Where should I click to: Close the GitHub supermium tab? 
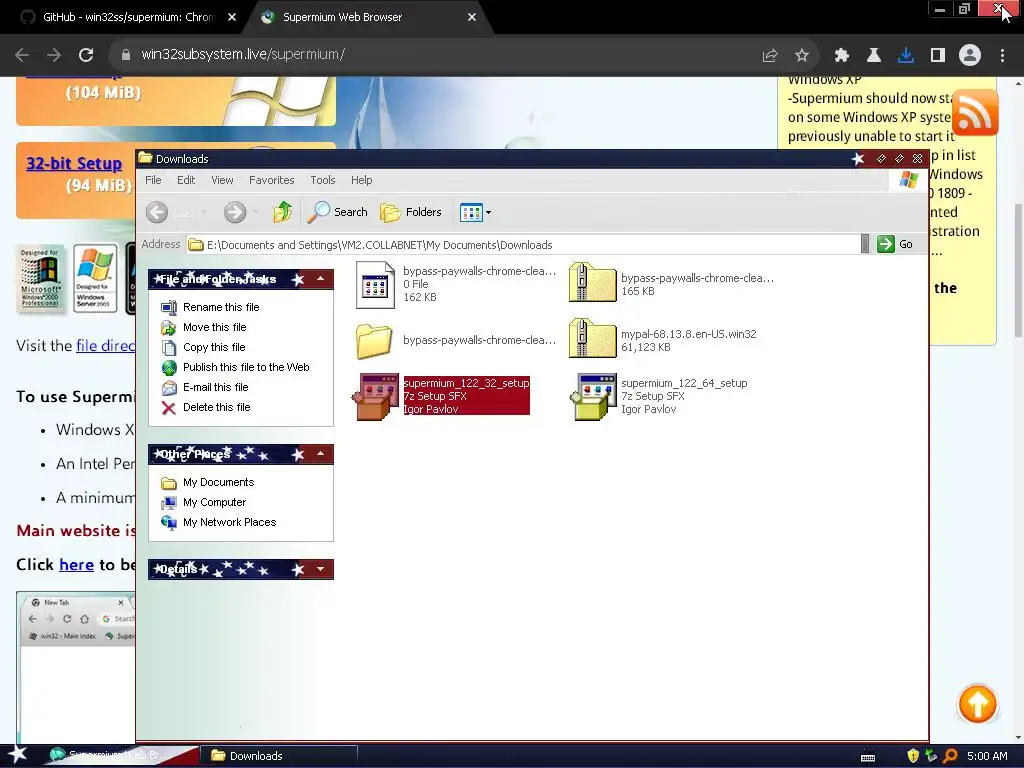tap(232, 18)
